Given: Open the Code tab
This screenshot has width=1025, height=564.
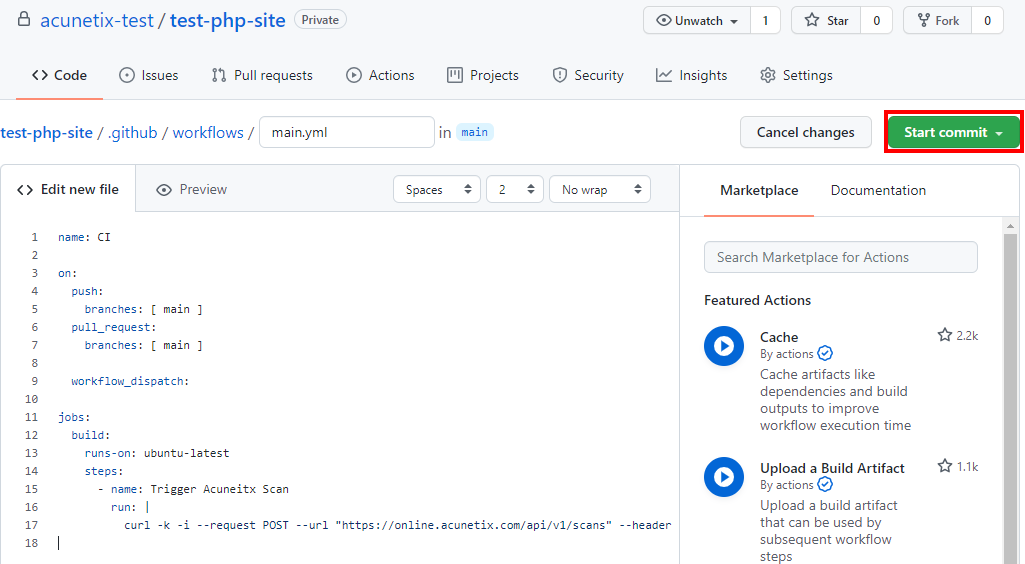Looking at the screenshot, I should tap(59, 75).
